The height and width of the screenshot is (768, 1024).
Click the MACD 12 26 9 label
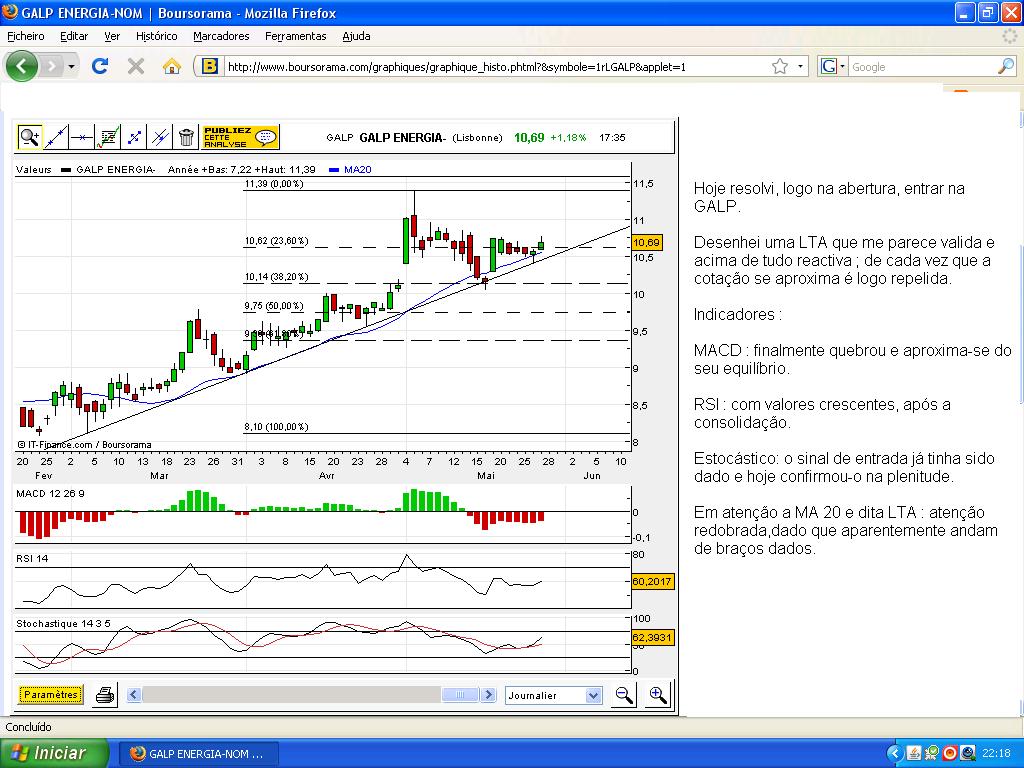[50, 493]
